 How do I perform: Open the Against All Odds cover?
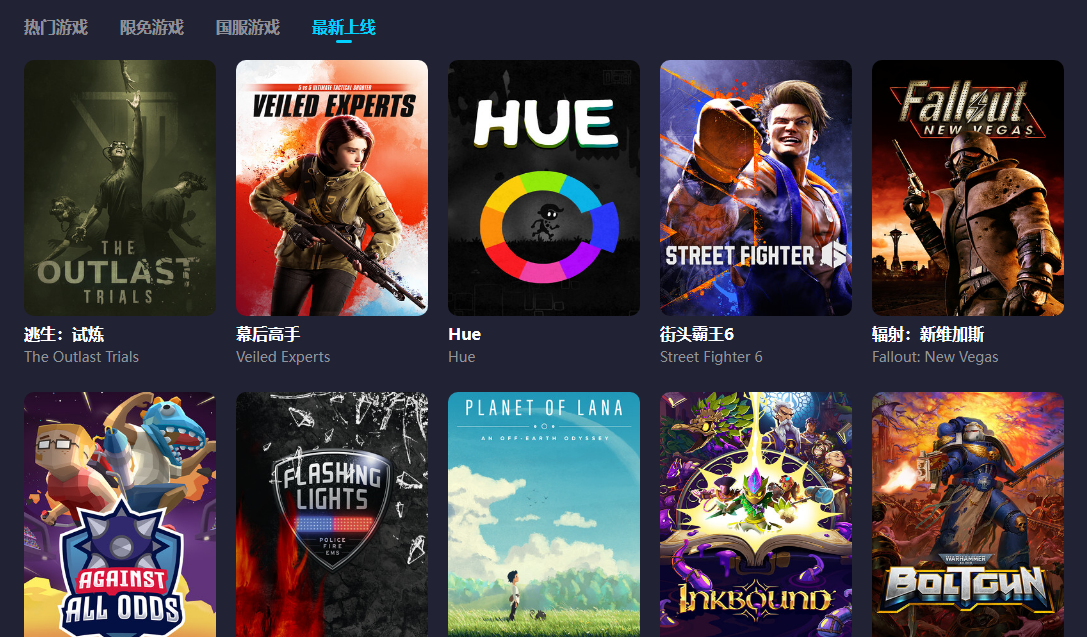[x=120, y=514]
